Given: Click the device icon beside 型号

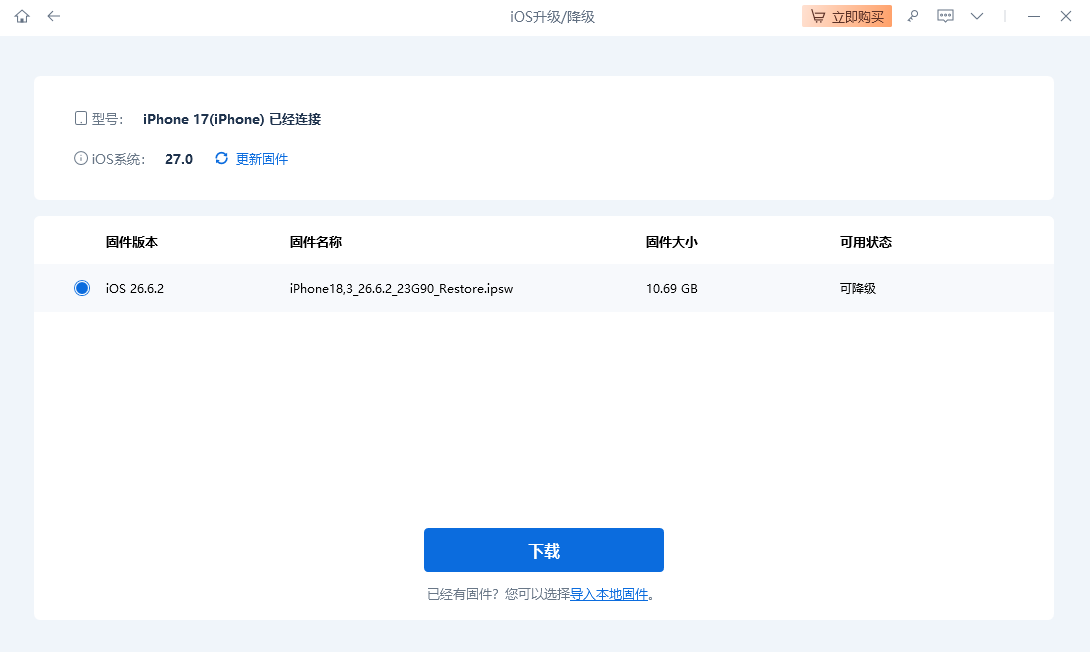Looking at the screenshot, I should (x=81, y=118).
